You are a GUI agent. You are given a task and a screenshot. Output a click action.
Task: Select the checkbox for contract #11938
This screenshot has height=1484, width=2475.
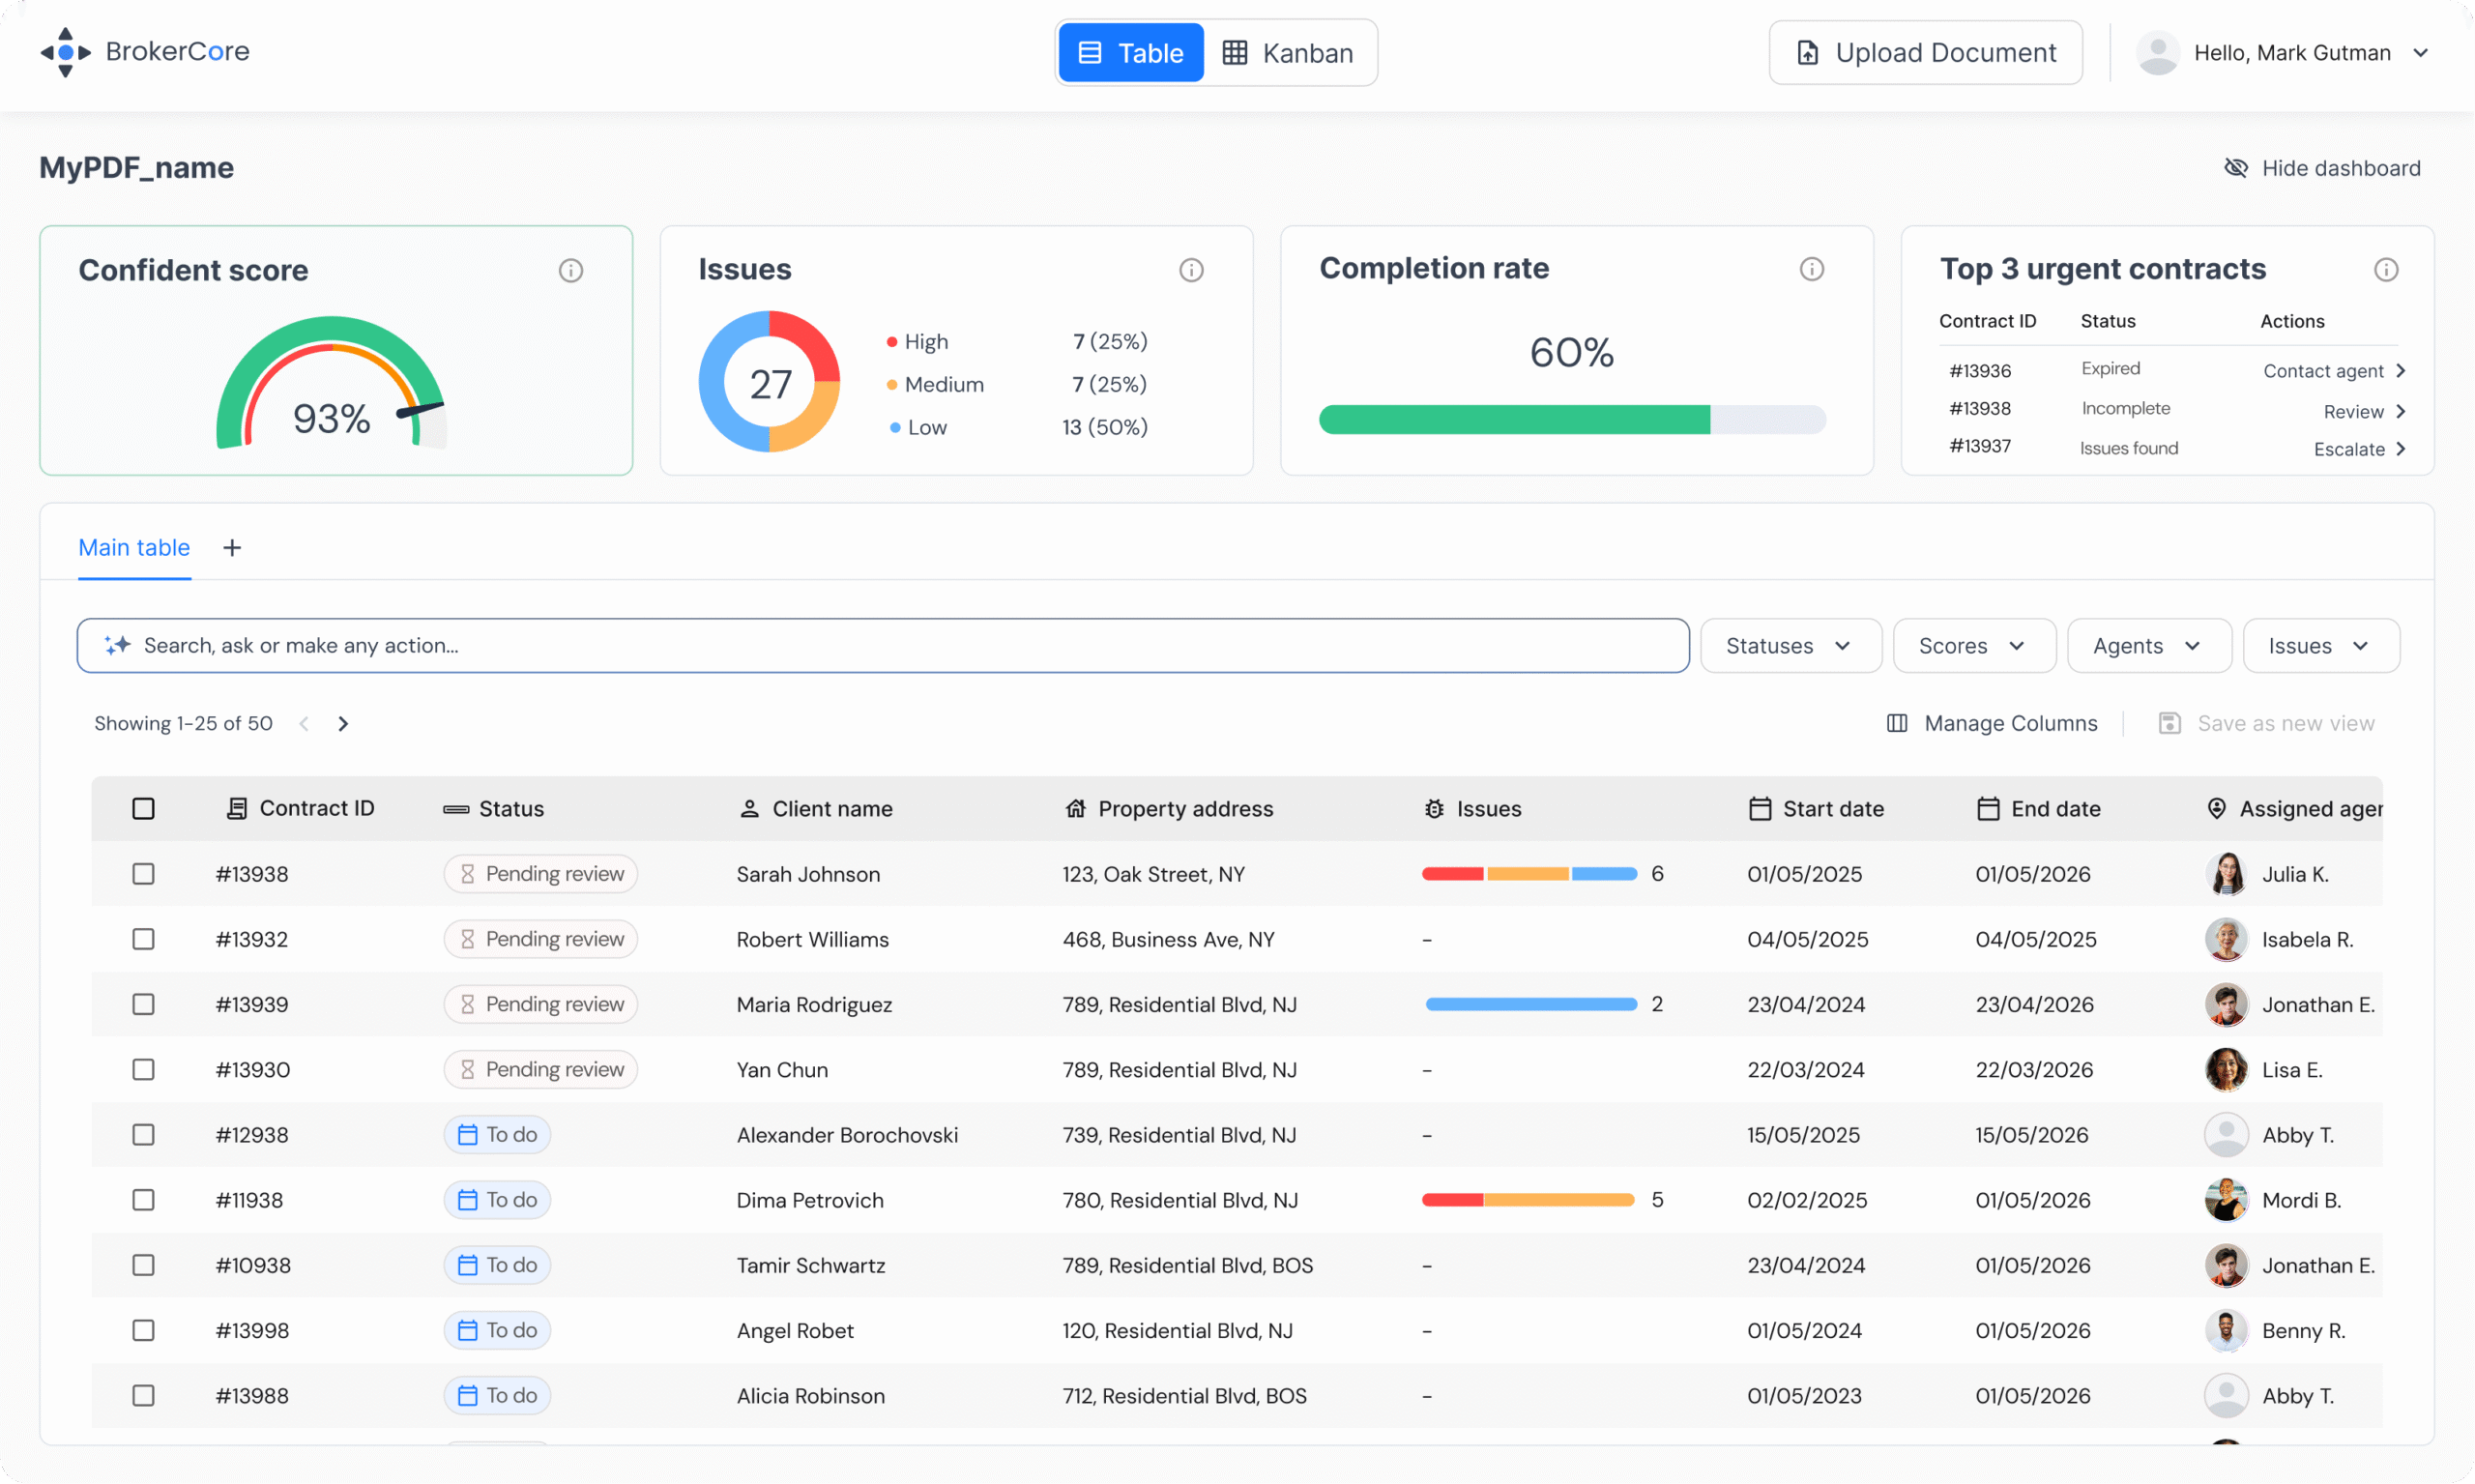(x=143, y=1200)
